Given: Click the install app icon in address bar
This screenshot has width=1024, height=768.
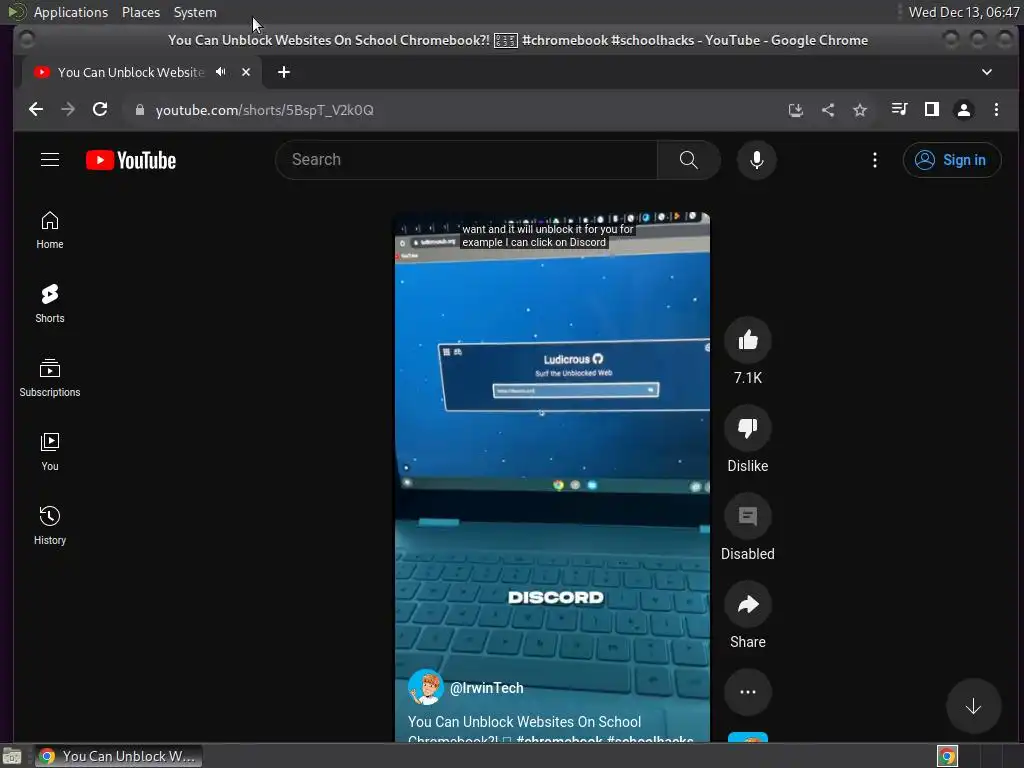Looking at the screenshot, I should pyautogui.click(x=795, y=110).
